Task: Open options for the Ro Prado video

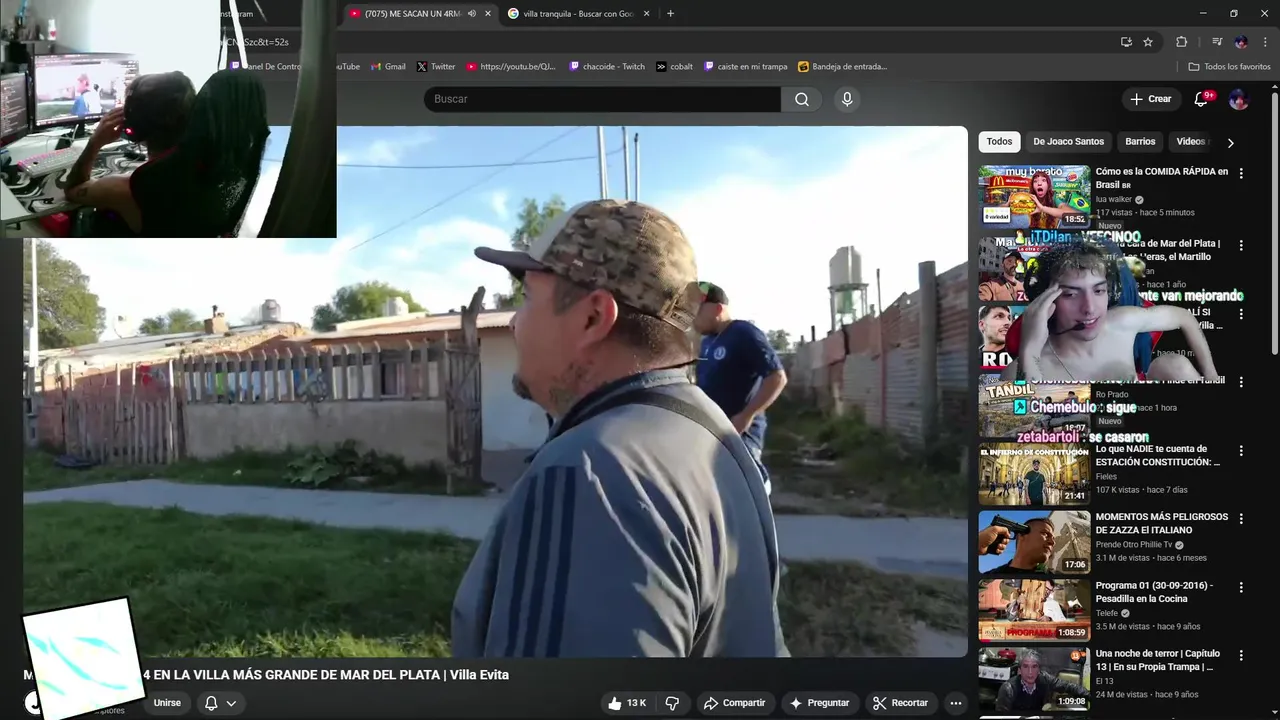Action: (x=1241, y=382)
